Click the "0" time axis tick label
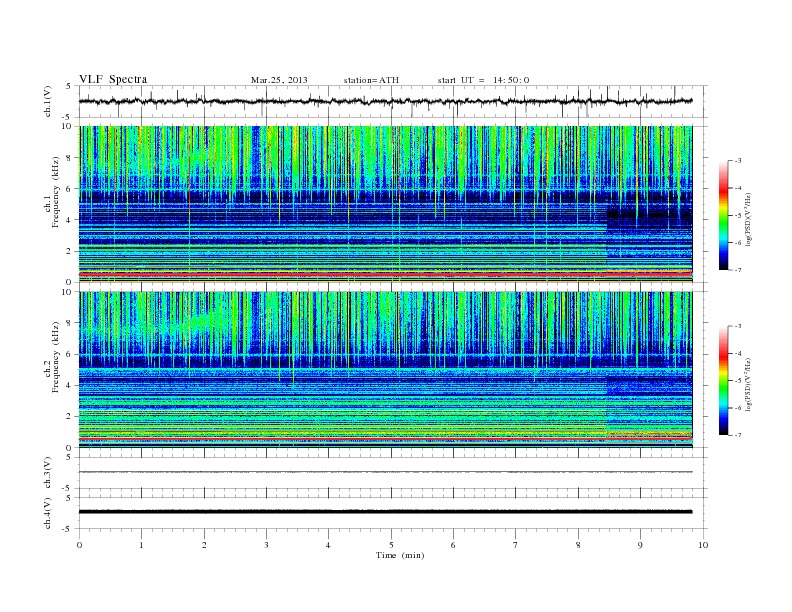Image resolution: width=792 pixels, height=612 pixels. pyautogui.click(x=79, y=545)
